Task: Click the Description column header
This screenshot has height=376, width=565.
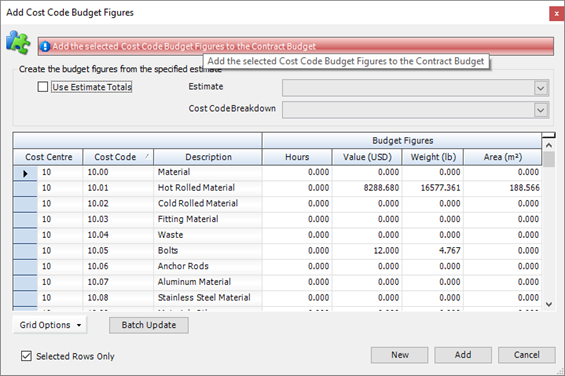Action: 208,157
